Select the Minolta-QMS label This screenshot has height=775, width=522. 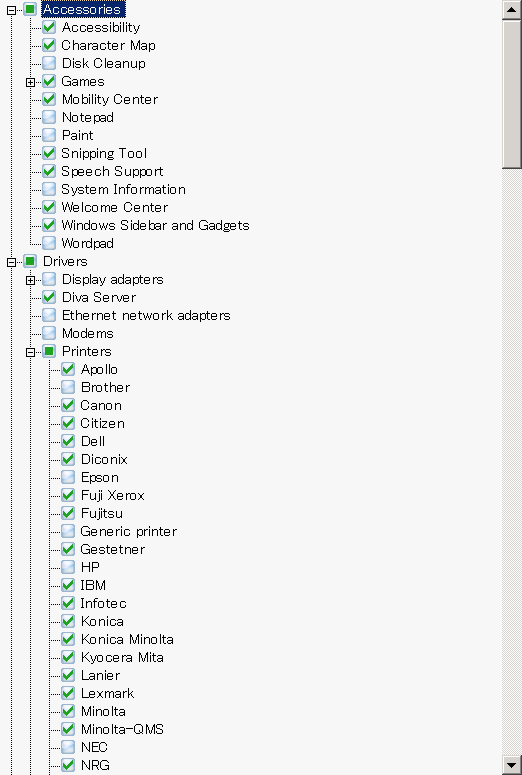[122, 730]
